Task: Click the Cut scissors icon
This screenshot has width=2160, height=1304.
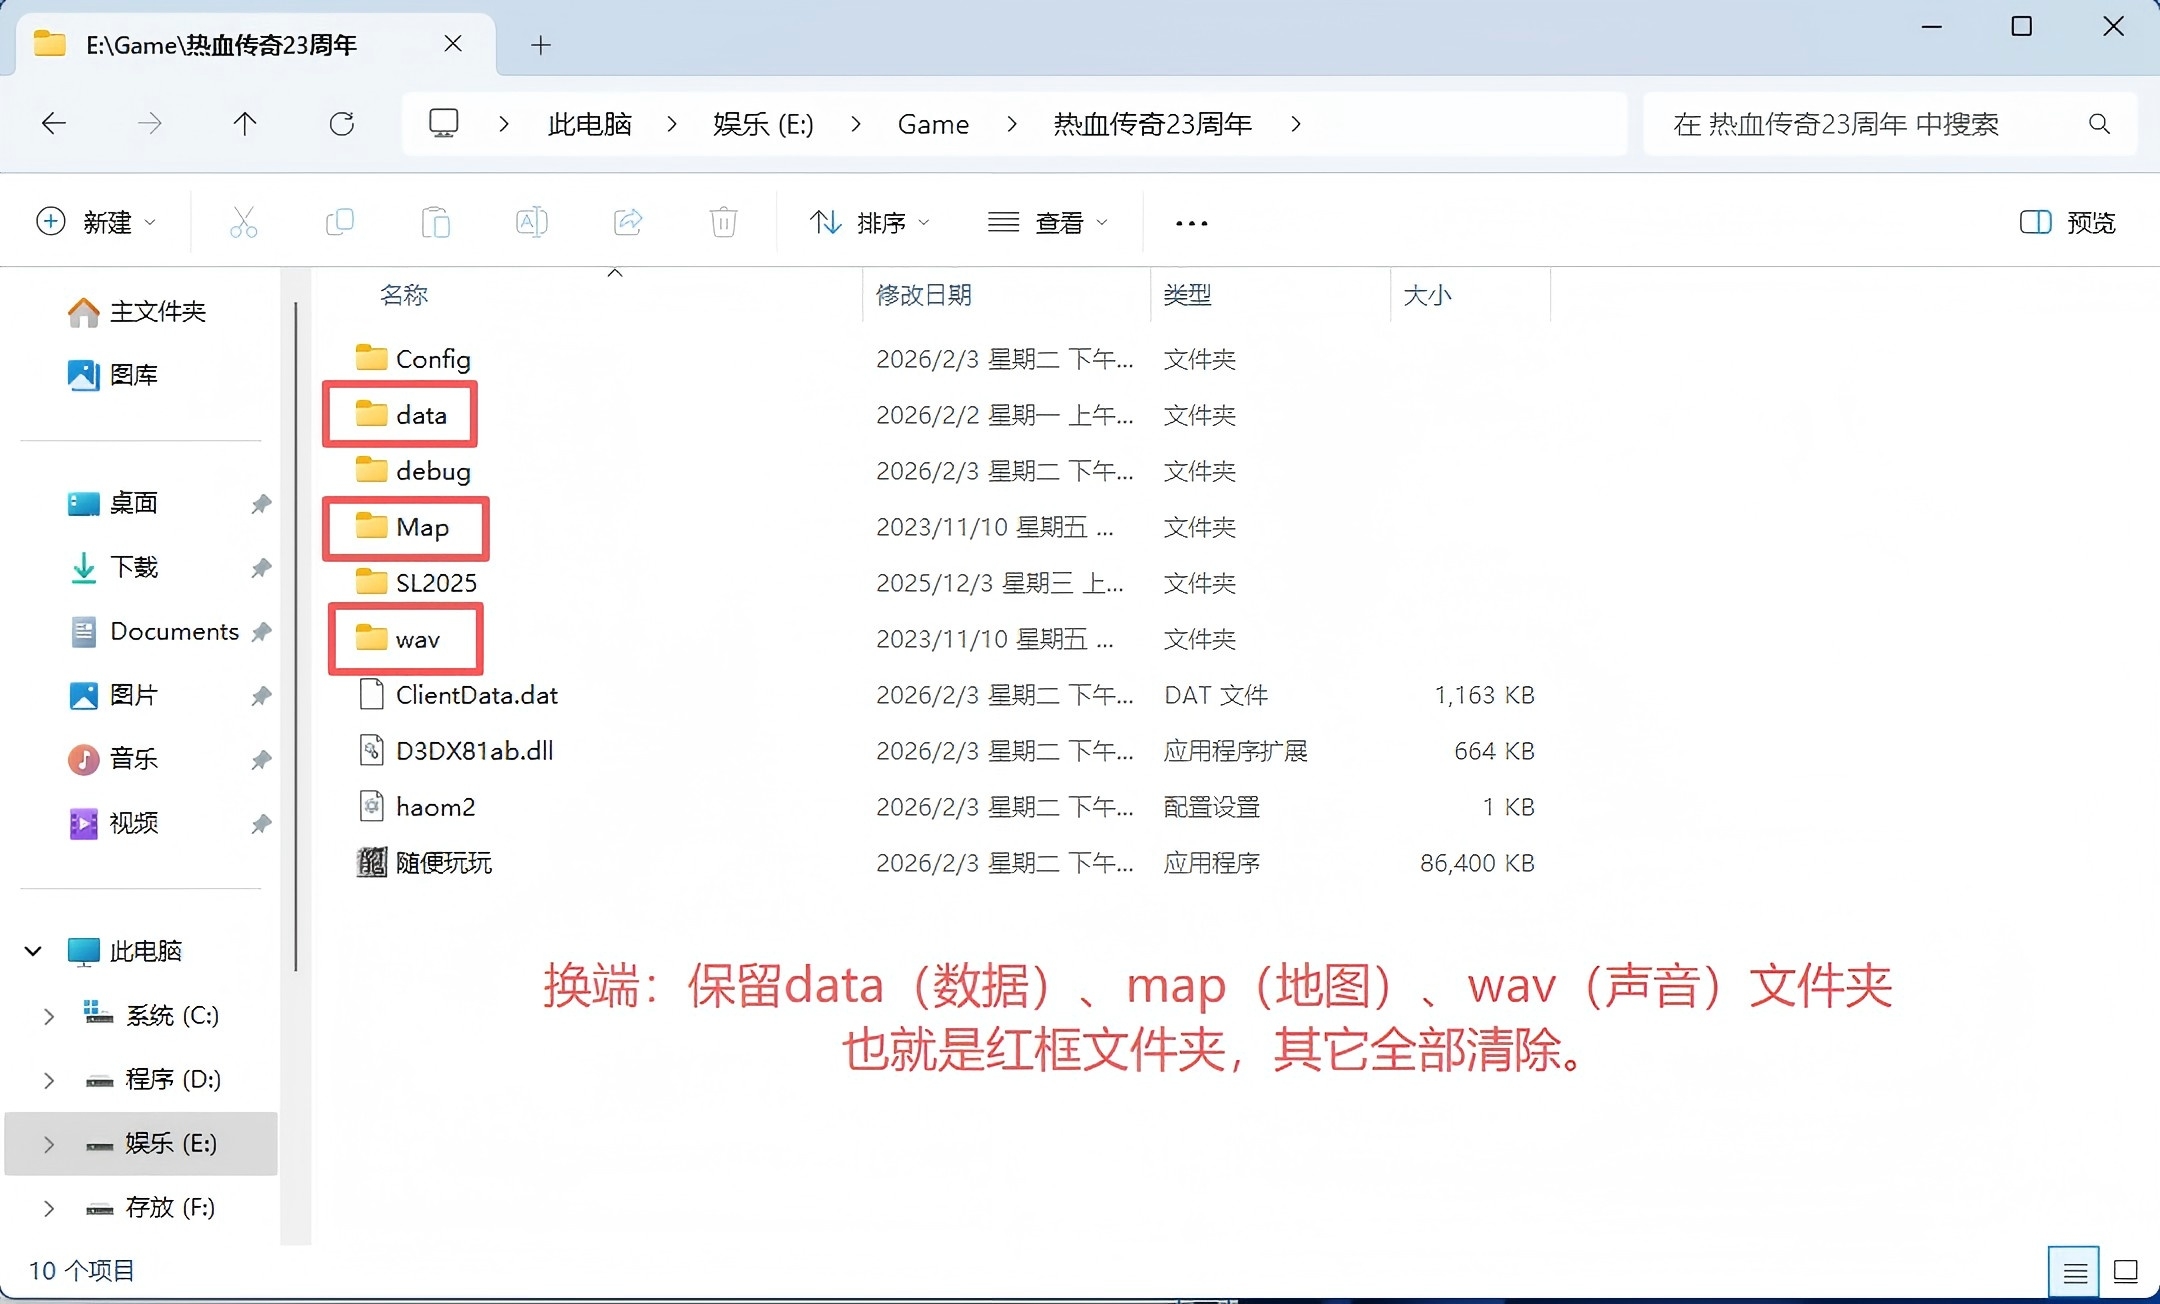Action: coord(243,222)
